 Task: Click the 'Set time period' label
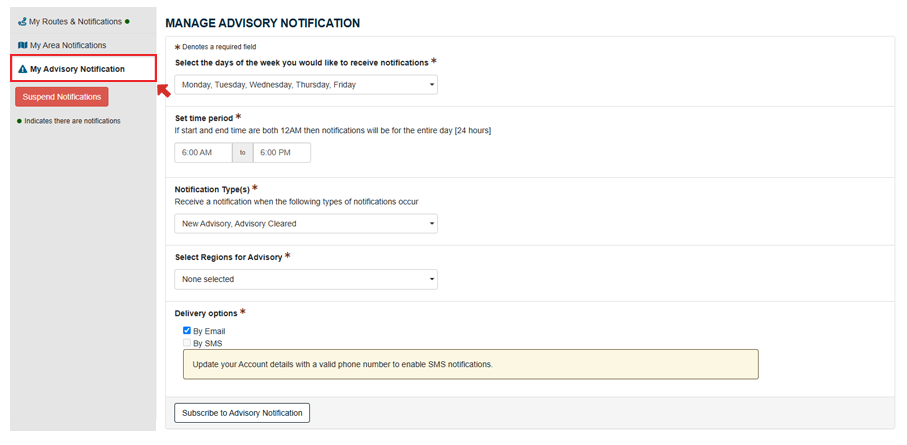pos(204,119)
